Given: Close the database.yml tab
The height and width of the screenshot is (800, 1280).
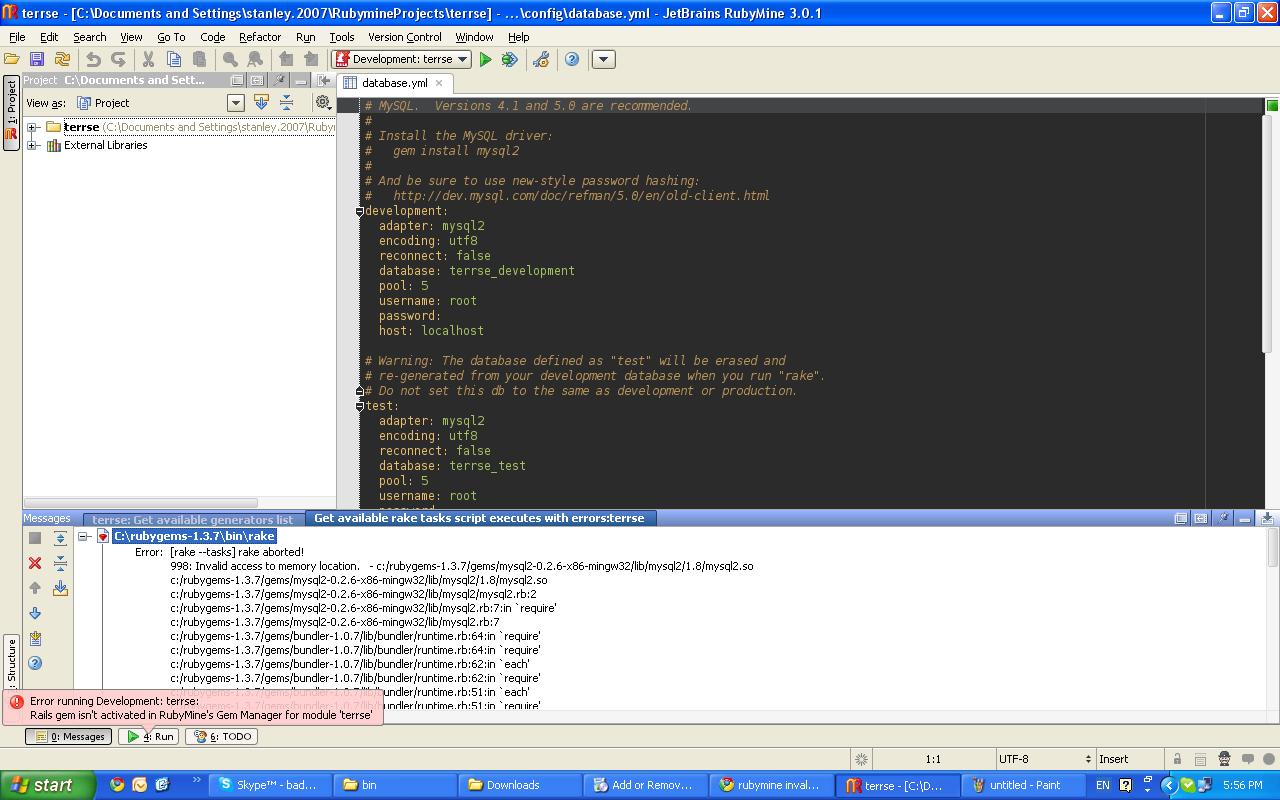Looking at the screenshot, I should 439,83.
